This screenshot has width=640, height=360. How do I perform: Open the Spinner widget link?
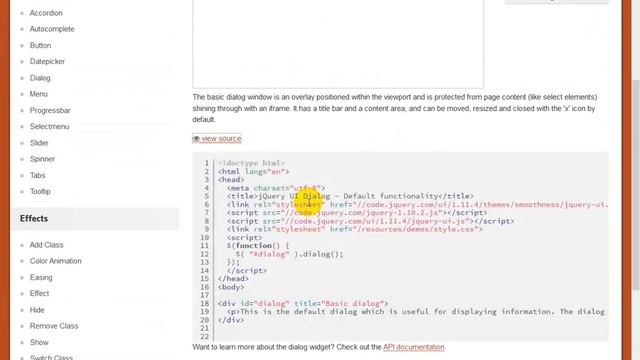pos(42,159)
